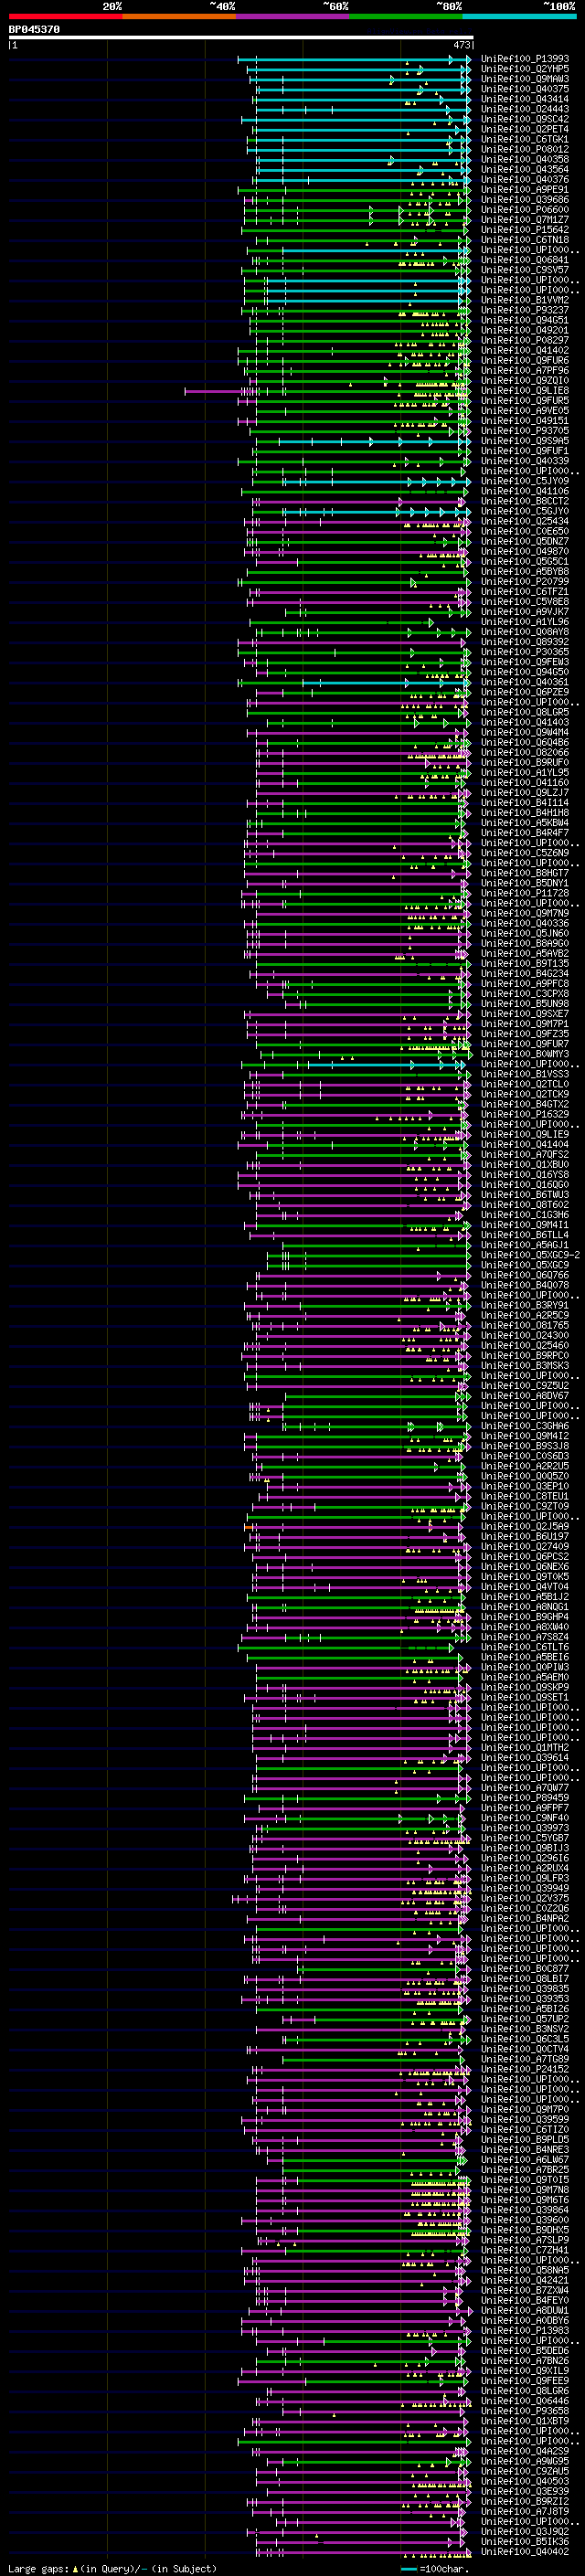585x2576 pixels.
Task: Select hit label UniRef100_Q06446
Action: (x=525, y=2401)
